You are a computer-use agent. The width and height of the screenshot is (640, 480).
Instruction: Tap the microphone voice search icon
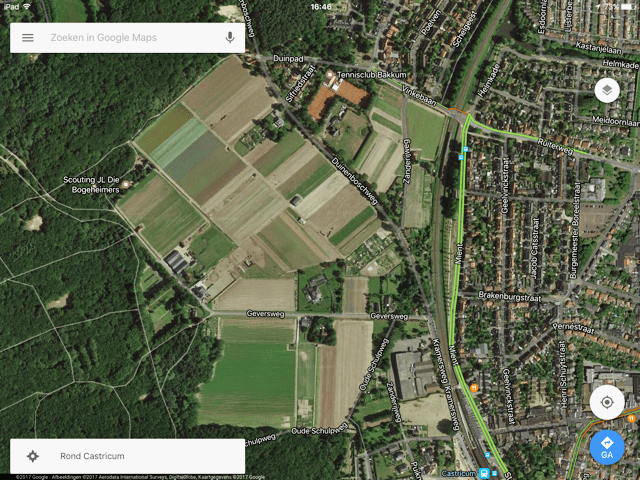(230, 38)
